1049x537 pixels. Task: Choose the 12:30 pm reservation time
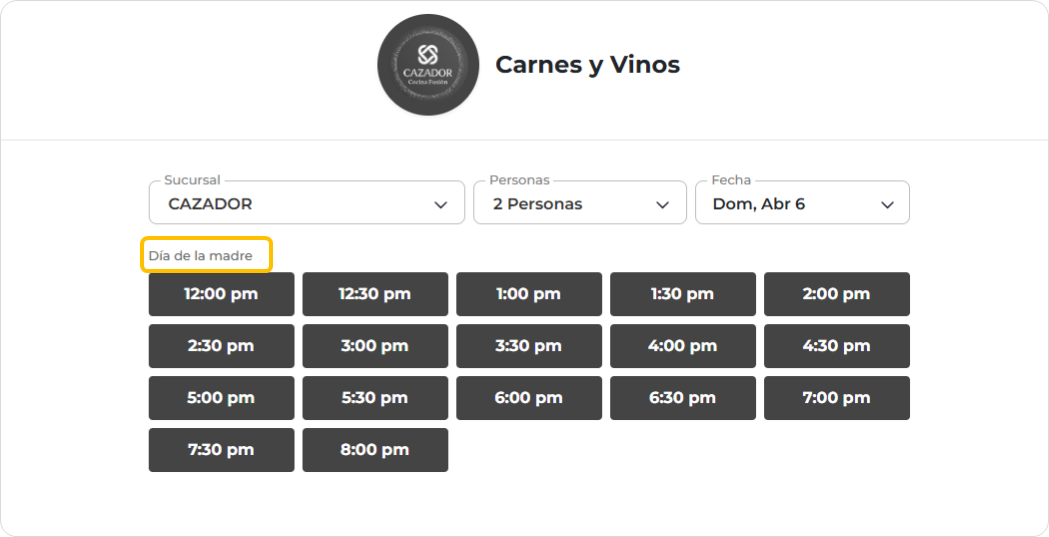click(x=375, y=294)
